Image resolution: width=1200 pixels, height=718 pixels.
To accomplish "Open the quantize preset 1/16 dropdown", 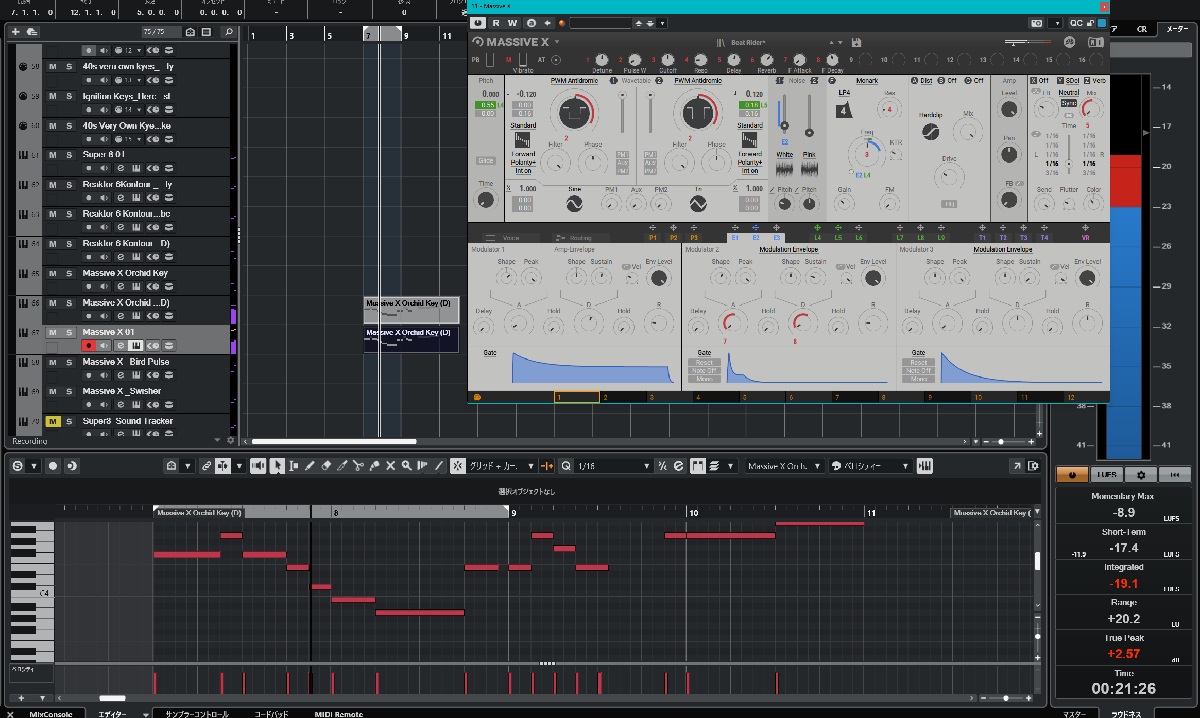I will (x=613, y=466).
